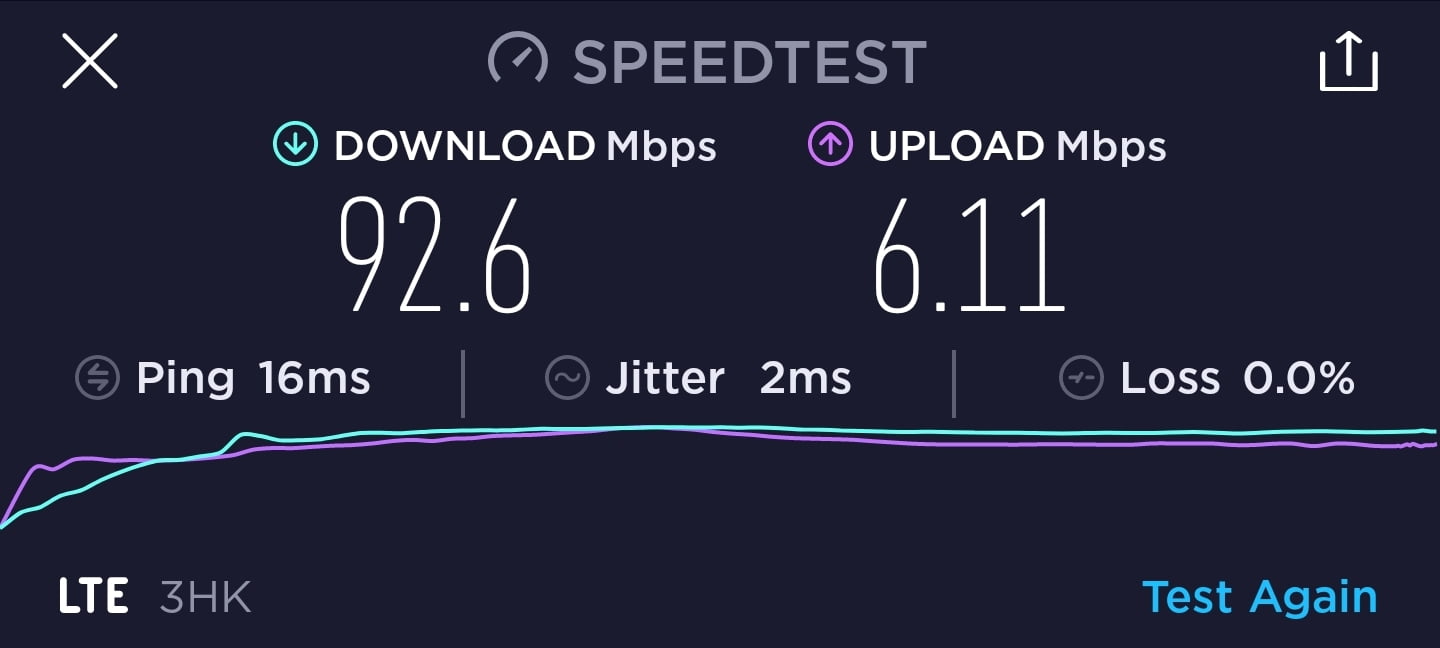Tap the share results icon
Viewport: 1440px width, 648px height.
coord(1349,62)
